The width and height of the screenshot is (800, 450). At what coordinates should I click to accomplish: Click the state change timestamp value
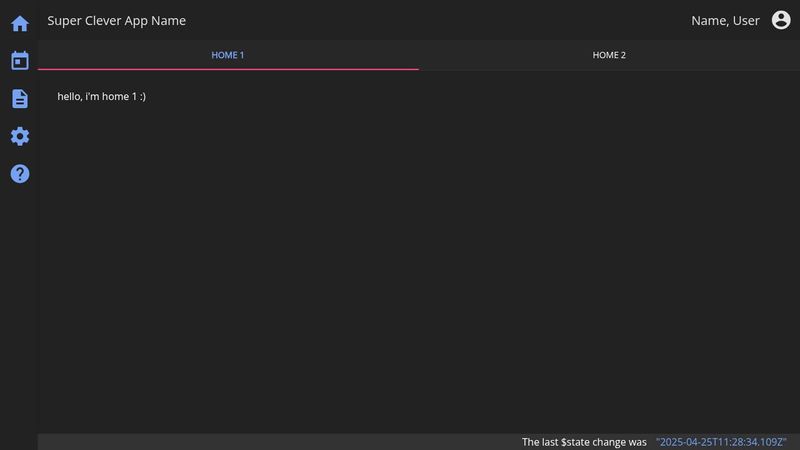pos(721,442)
